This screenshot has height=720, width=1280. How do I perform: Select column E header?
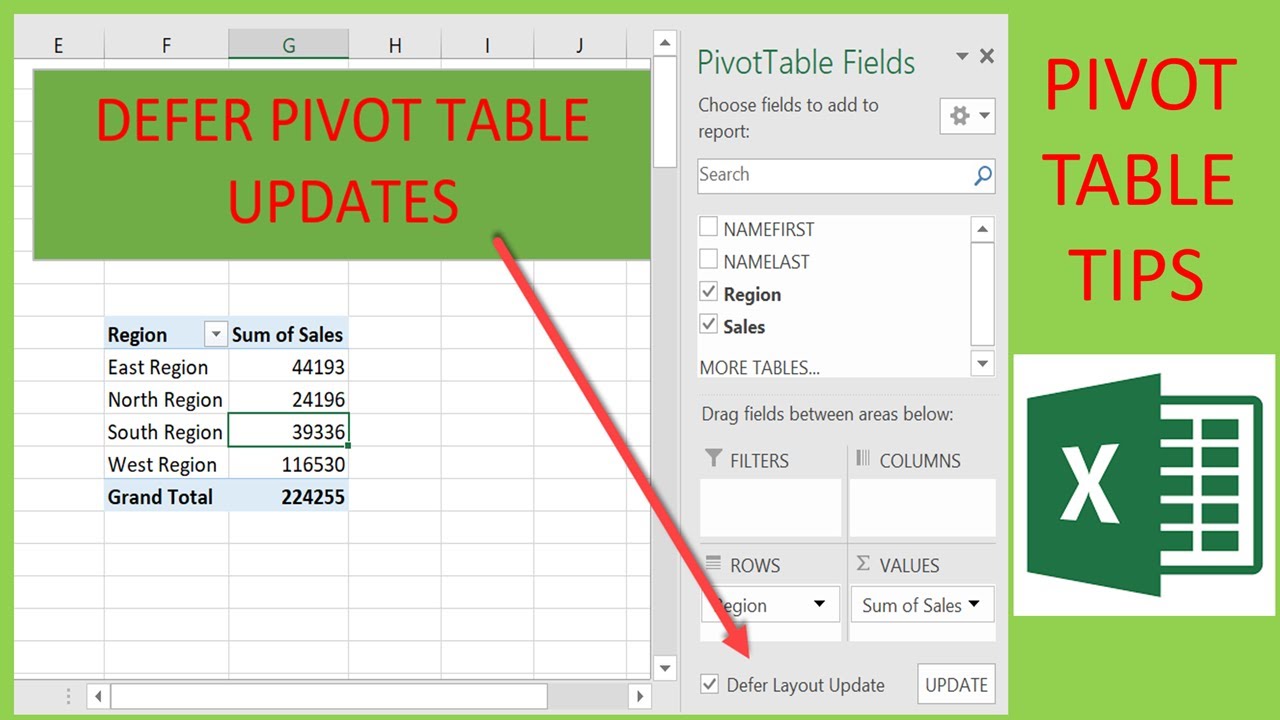click(59, 44)
